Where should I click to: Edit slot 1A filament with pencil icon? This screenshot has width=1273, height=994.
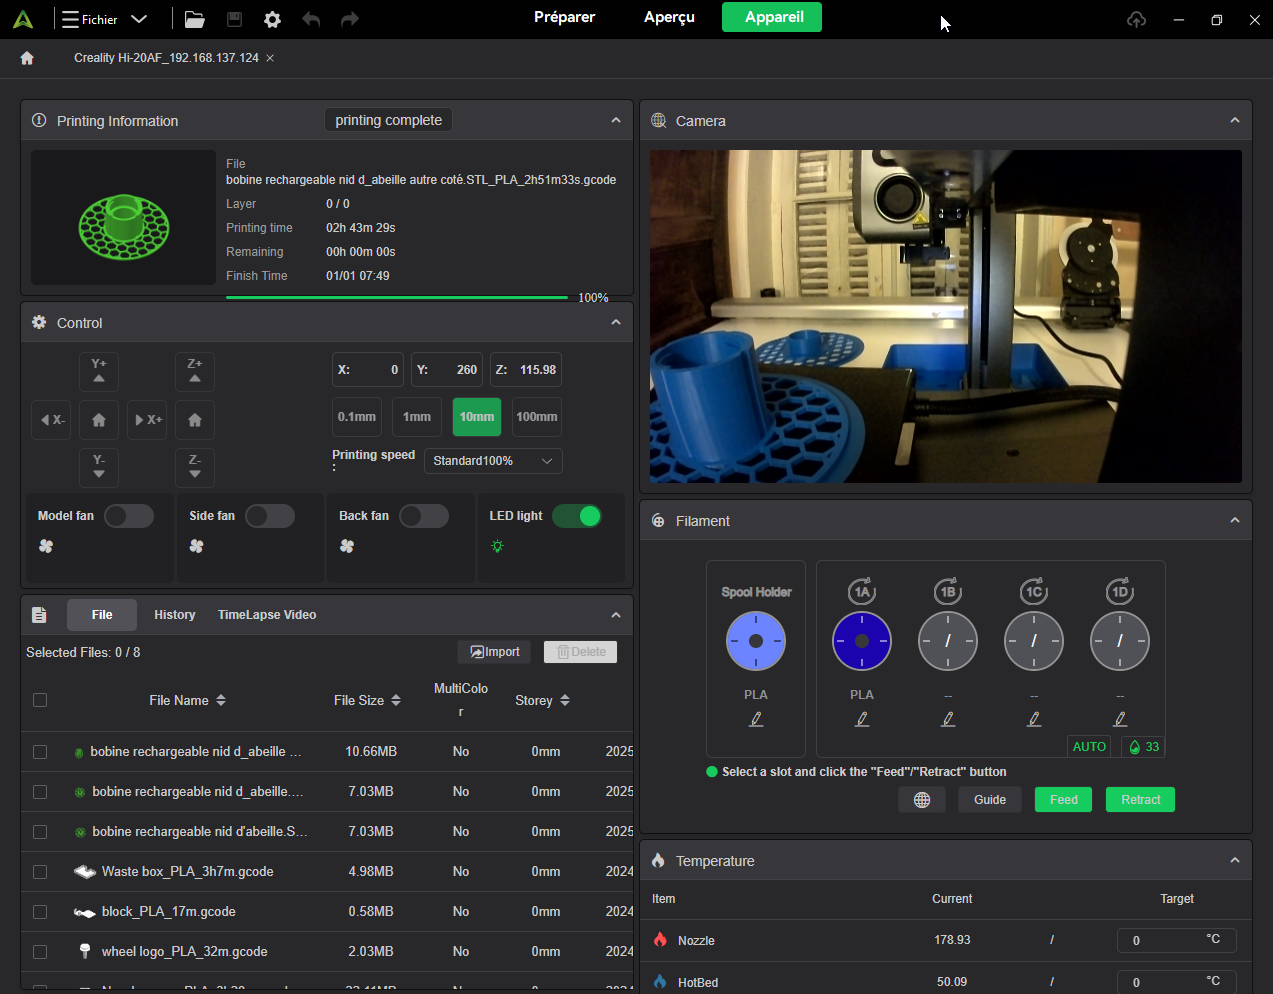click(862, 719)
